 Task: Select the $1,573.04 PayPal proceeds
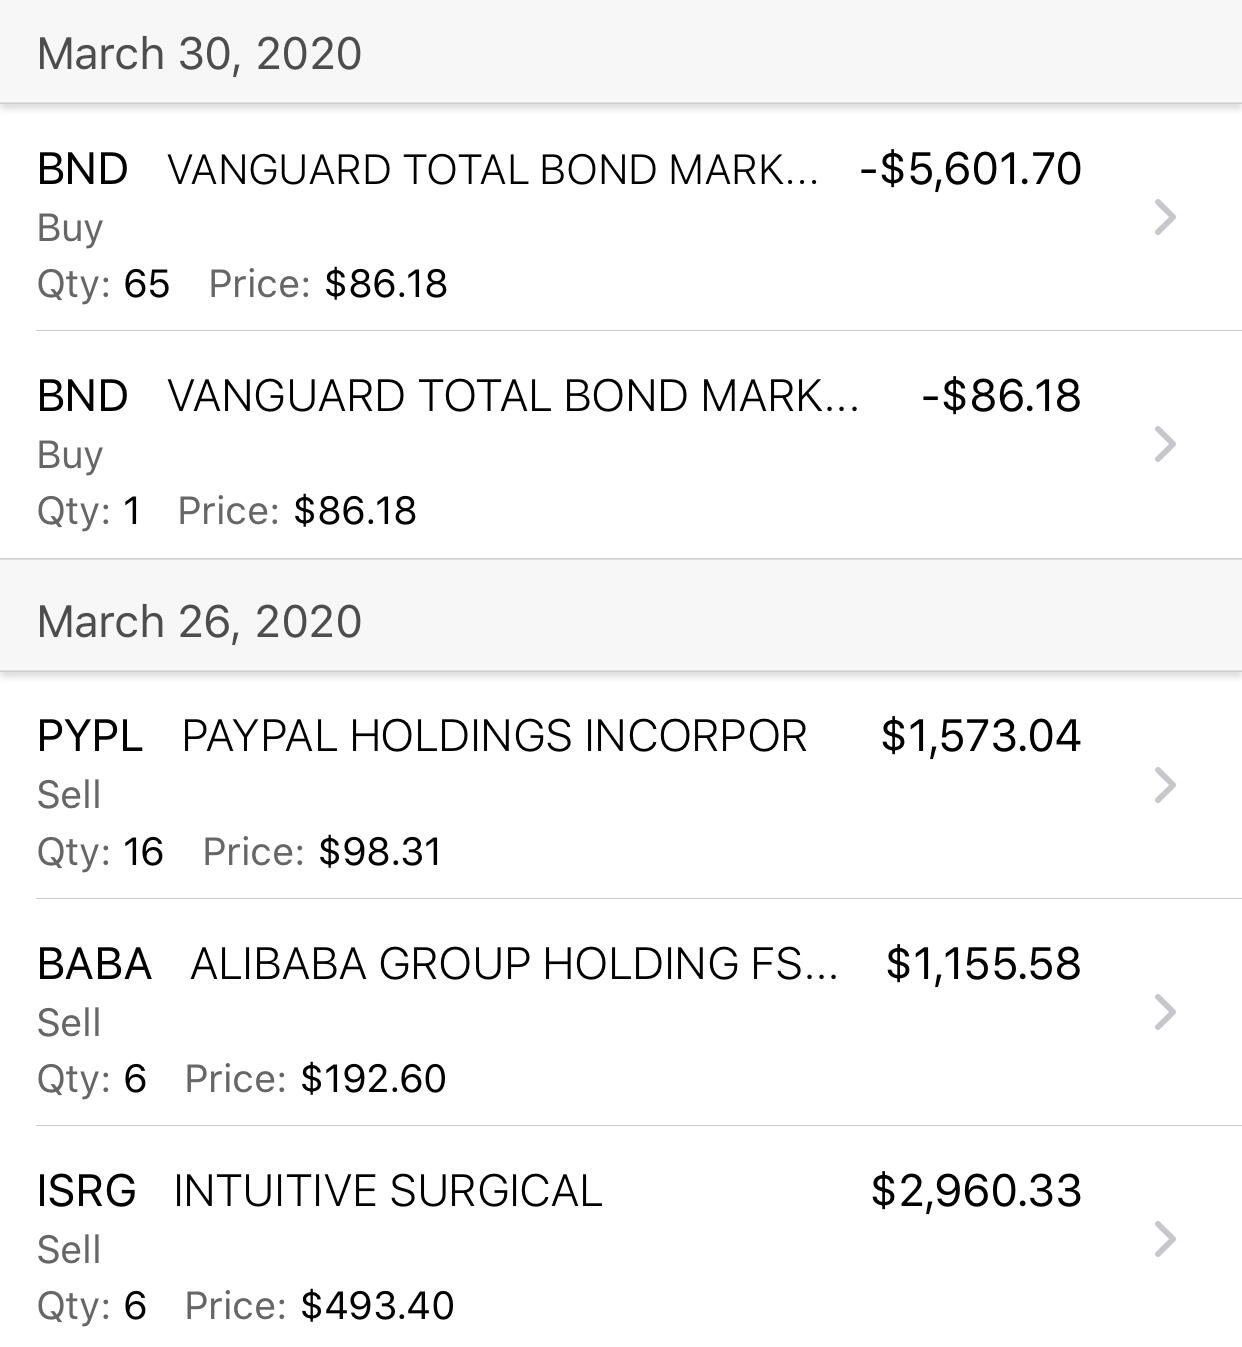click(981, 736)
